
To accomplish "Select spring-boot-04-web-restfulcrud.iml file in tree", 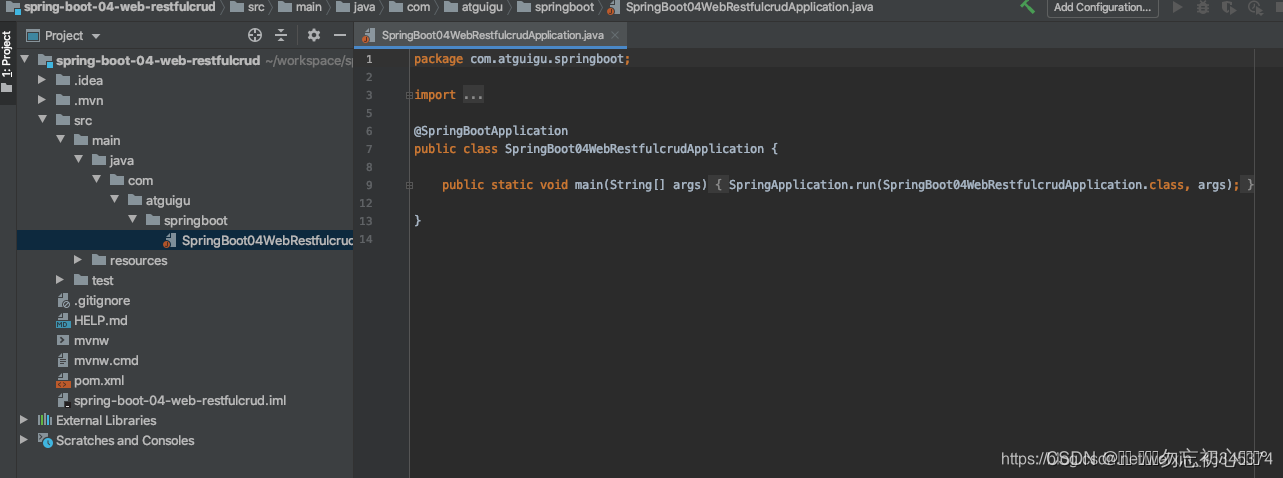I will 180,400.
